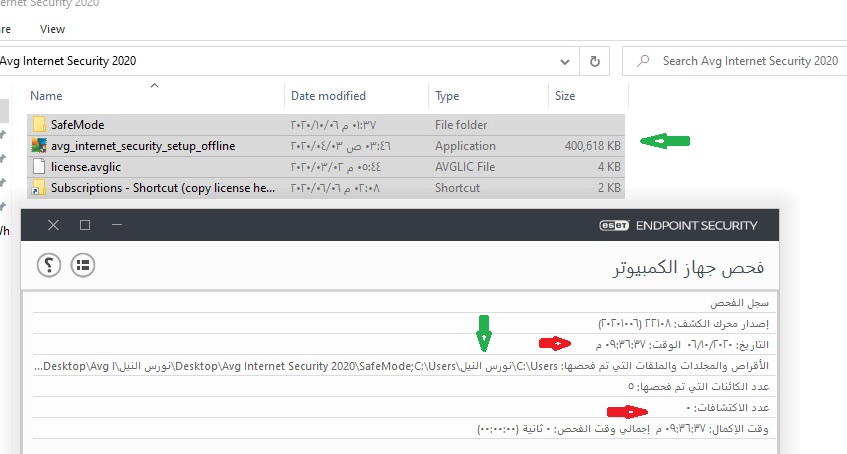Sort files by Name column header
This screenshot has width=847, height=454.
[x=47, y=96]
